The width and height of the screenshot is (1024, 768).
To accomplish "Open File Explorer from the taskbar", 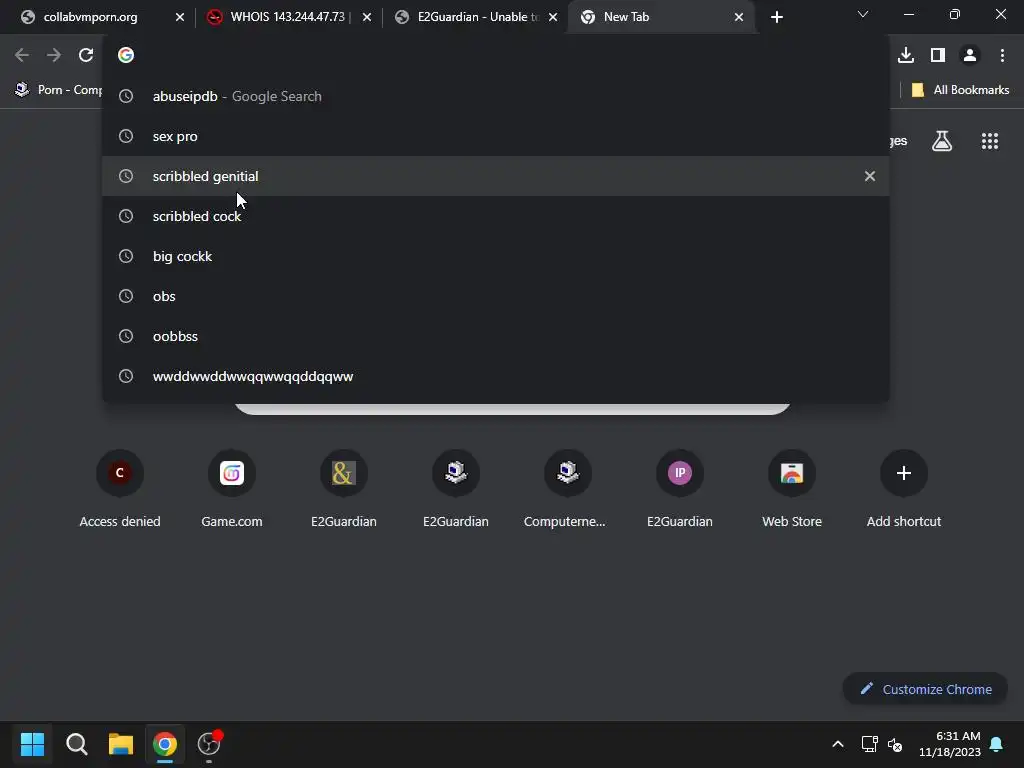I will coord(121,744).
